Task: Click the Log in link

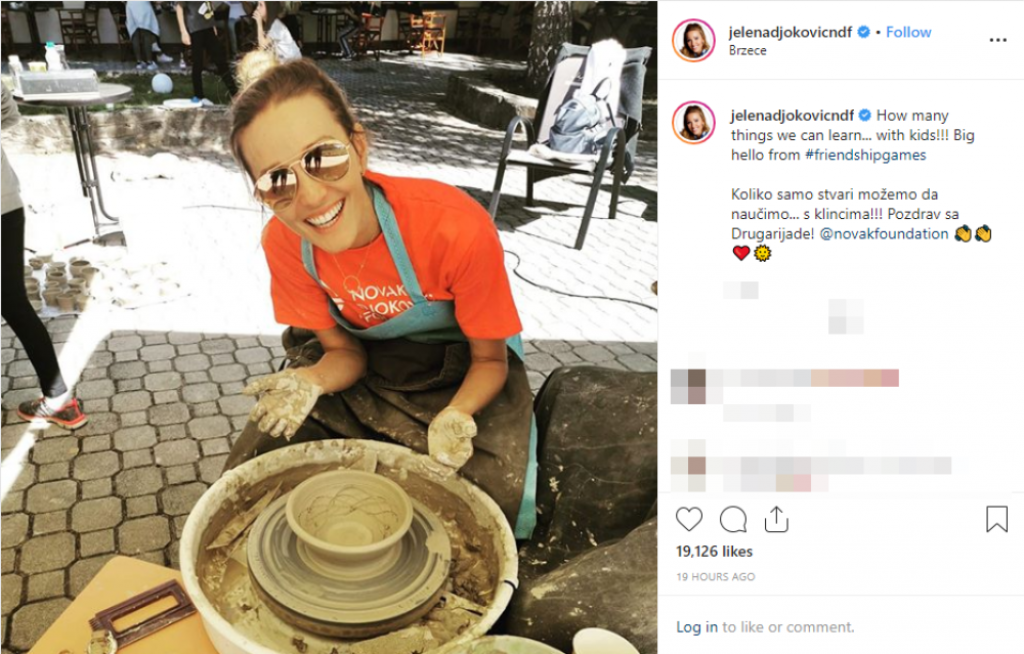Action: point(696,627)
